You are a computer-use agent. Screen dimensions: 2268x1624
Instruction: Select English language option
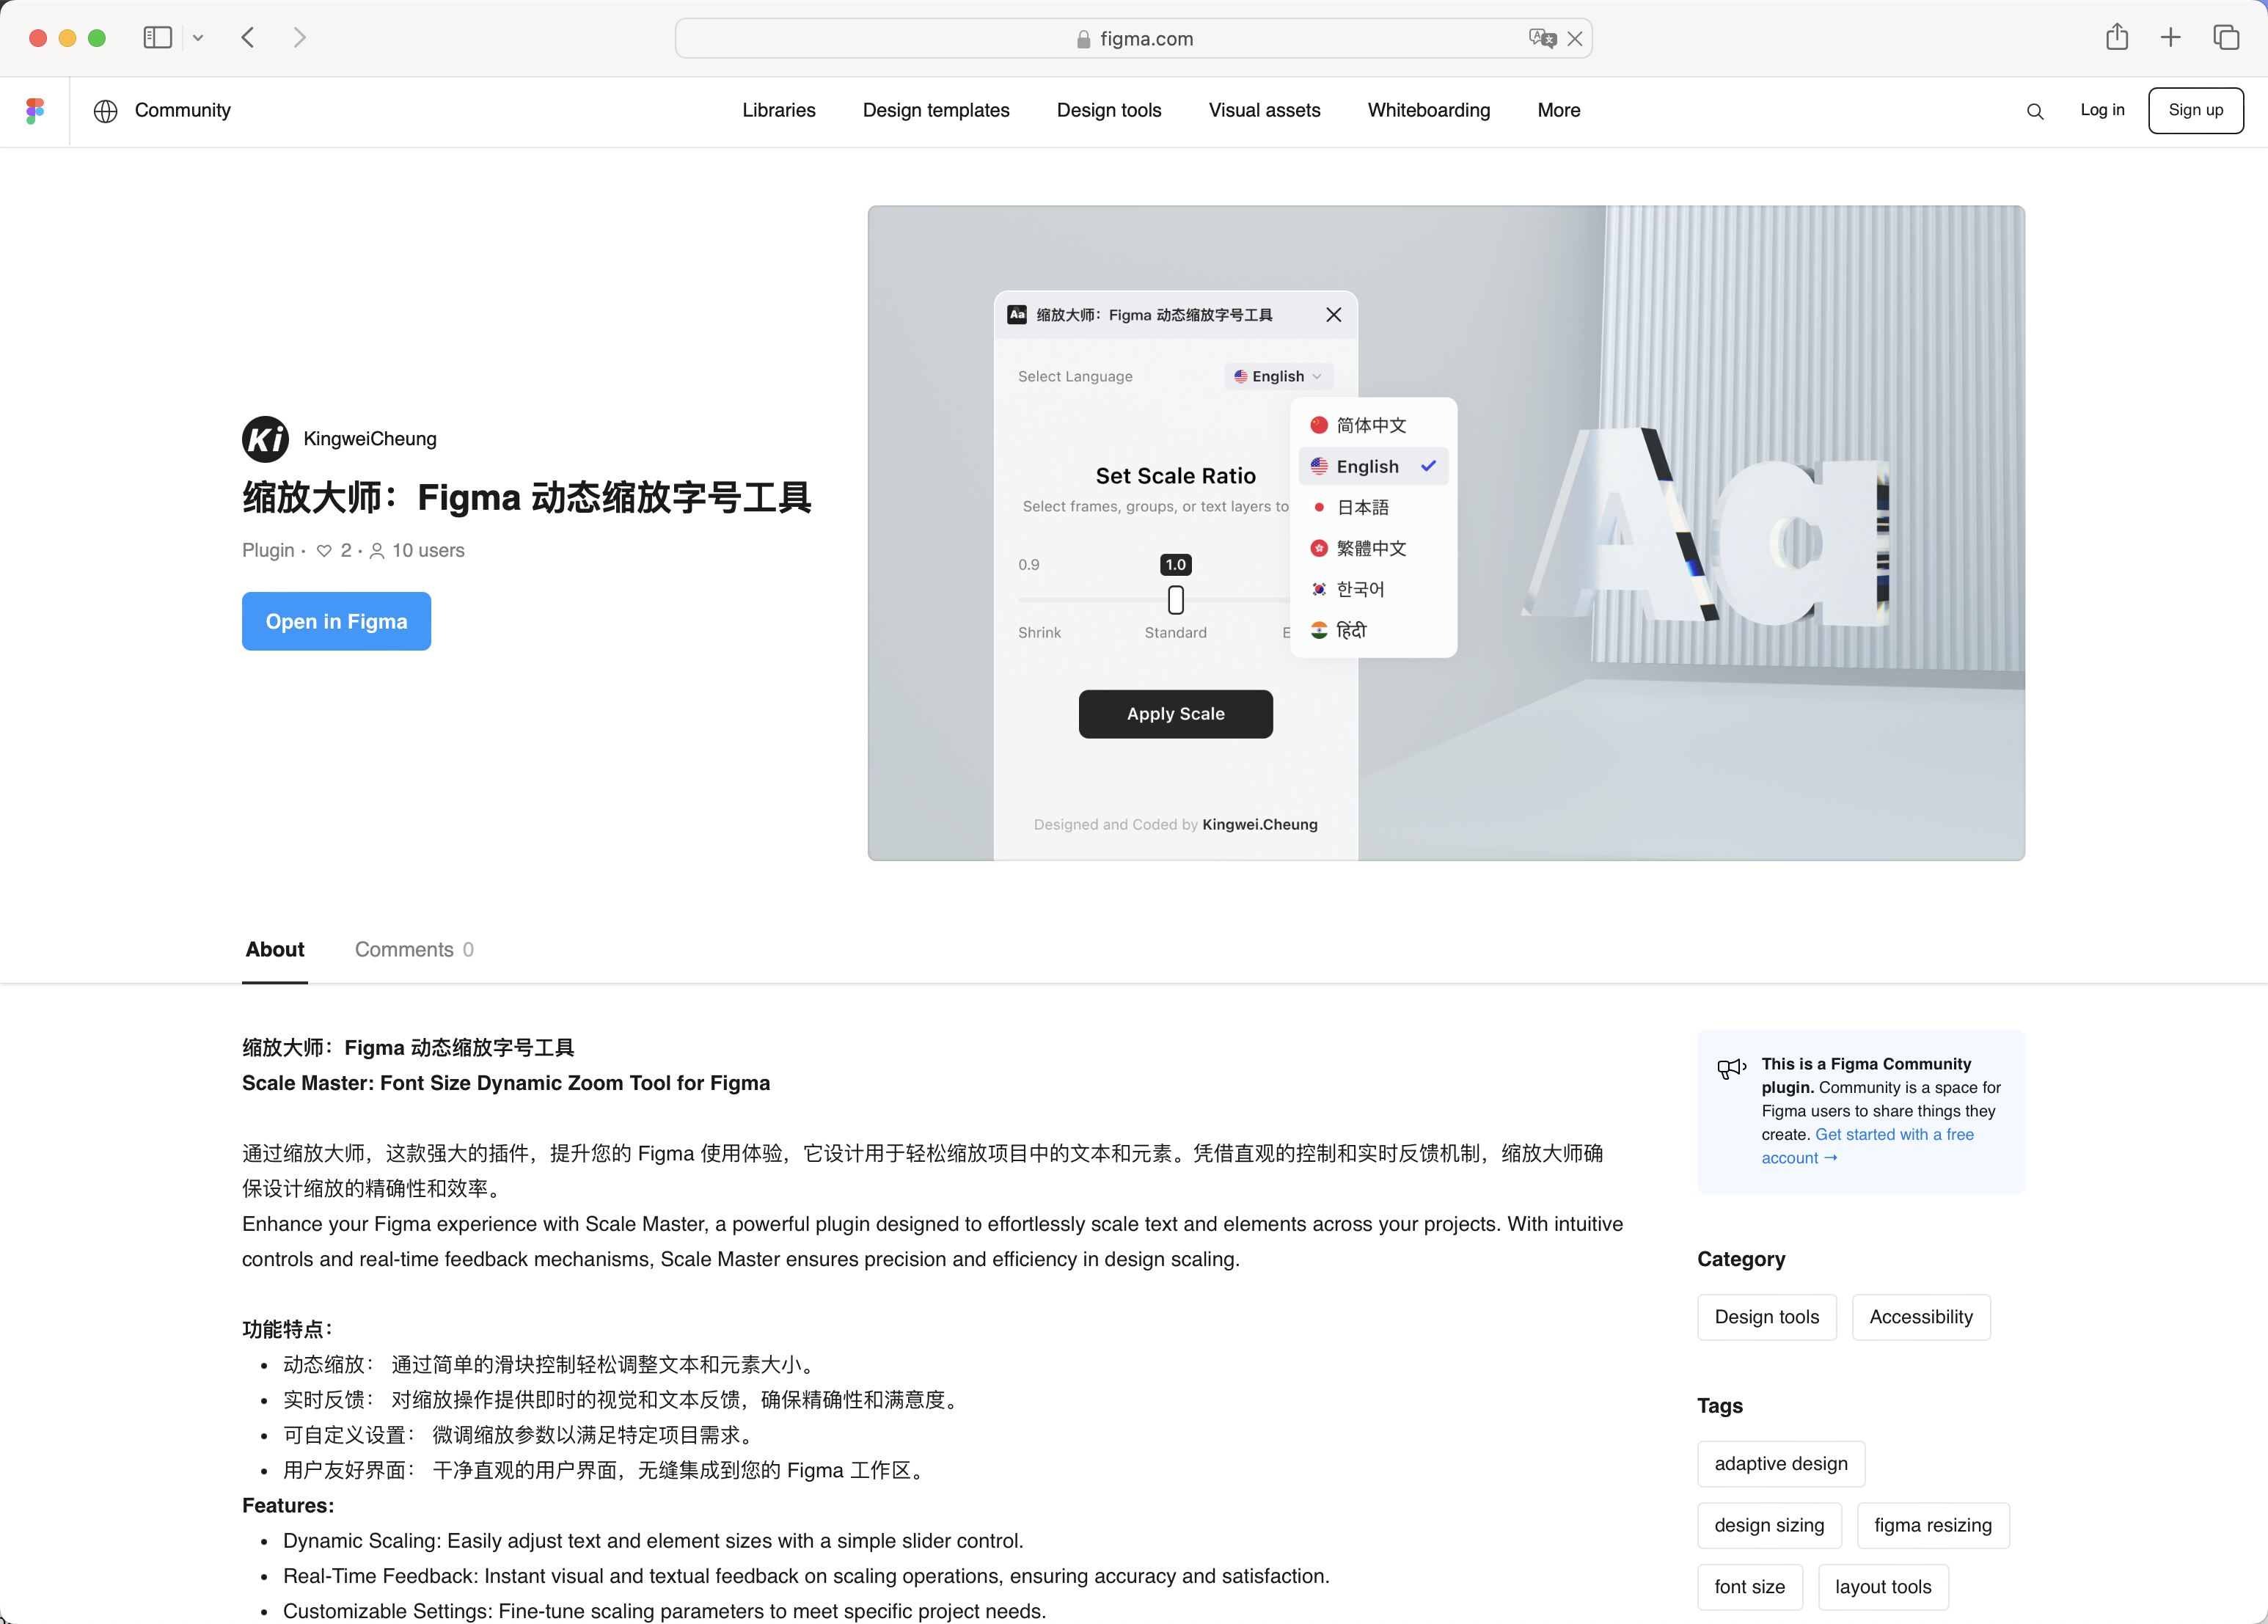point(1373,467)
